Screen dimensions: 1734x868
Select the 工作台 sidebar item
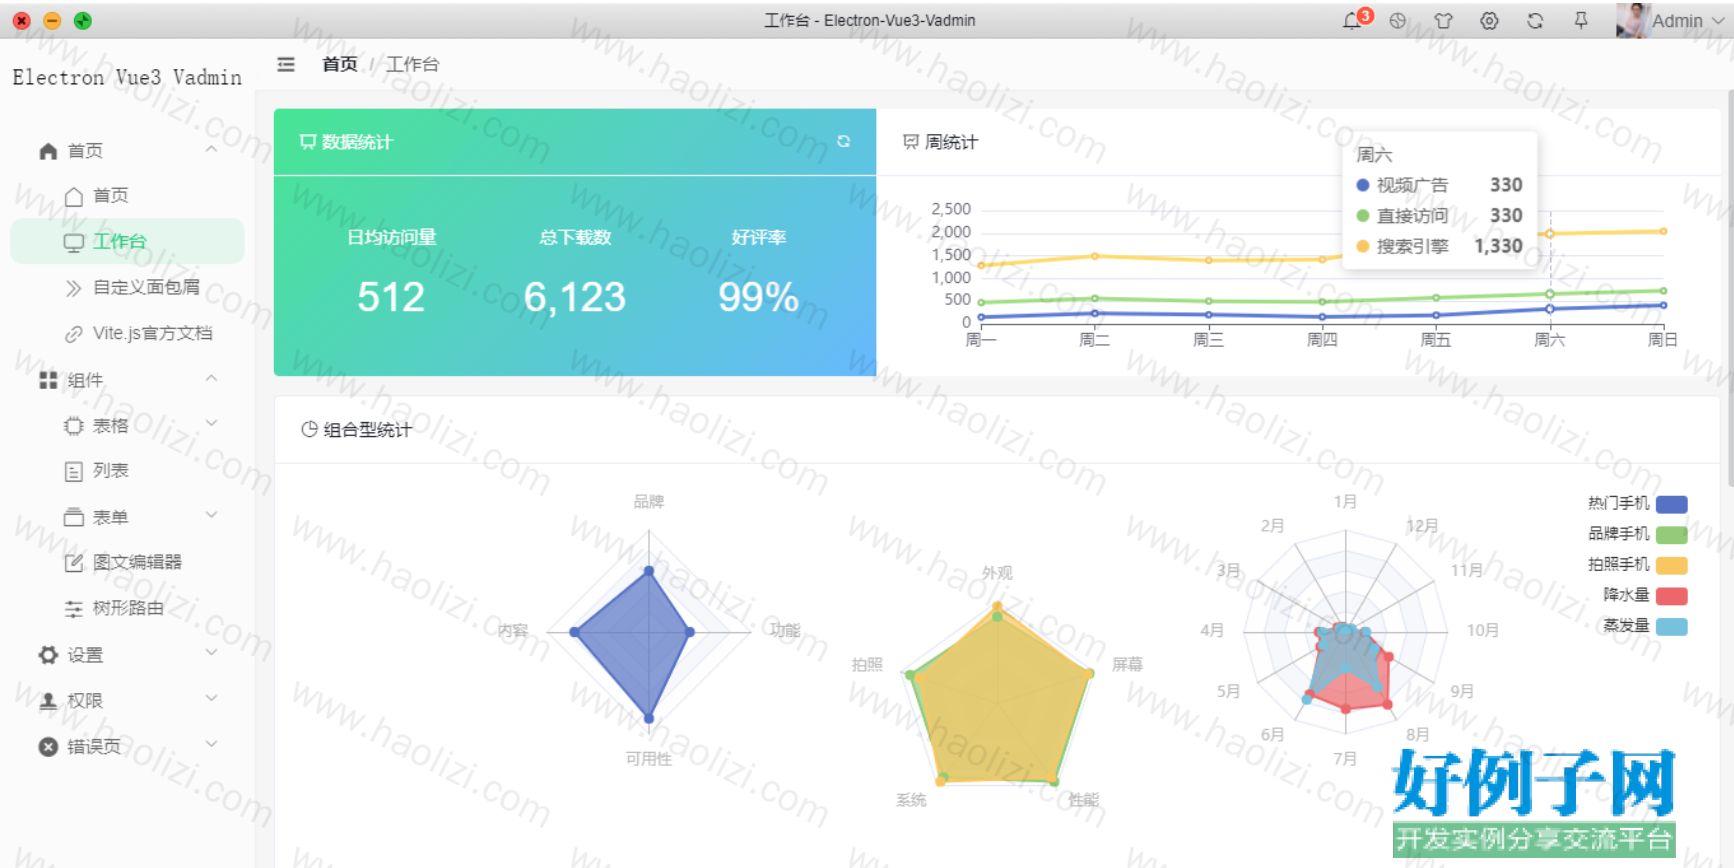pyautogui.click(x=127, y=241)
